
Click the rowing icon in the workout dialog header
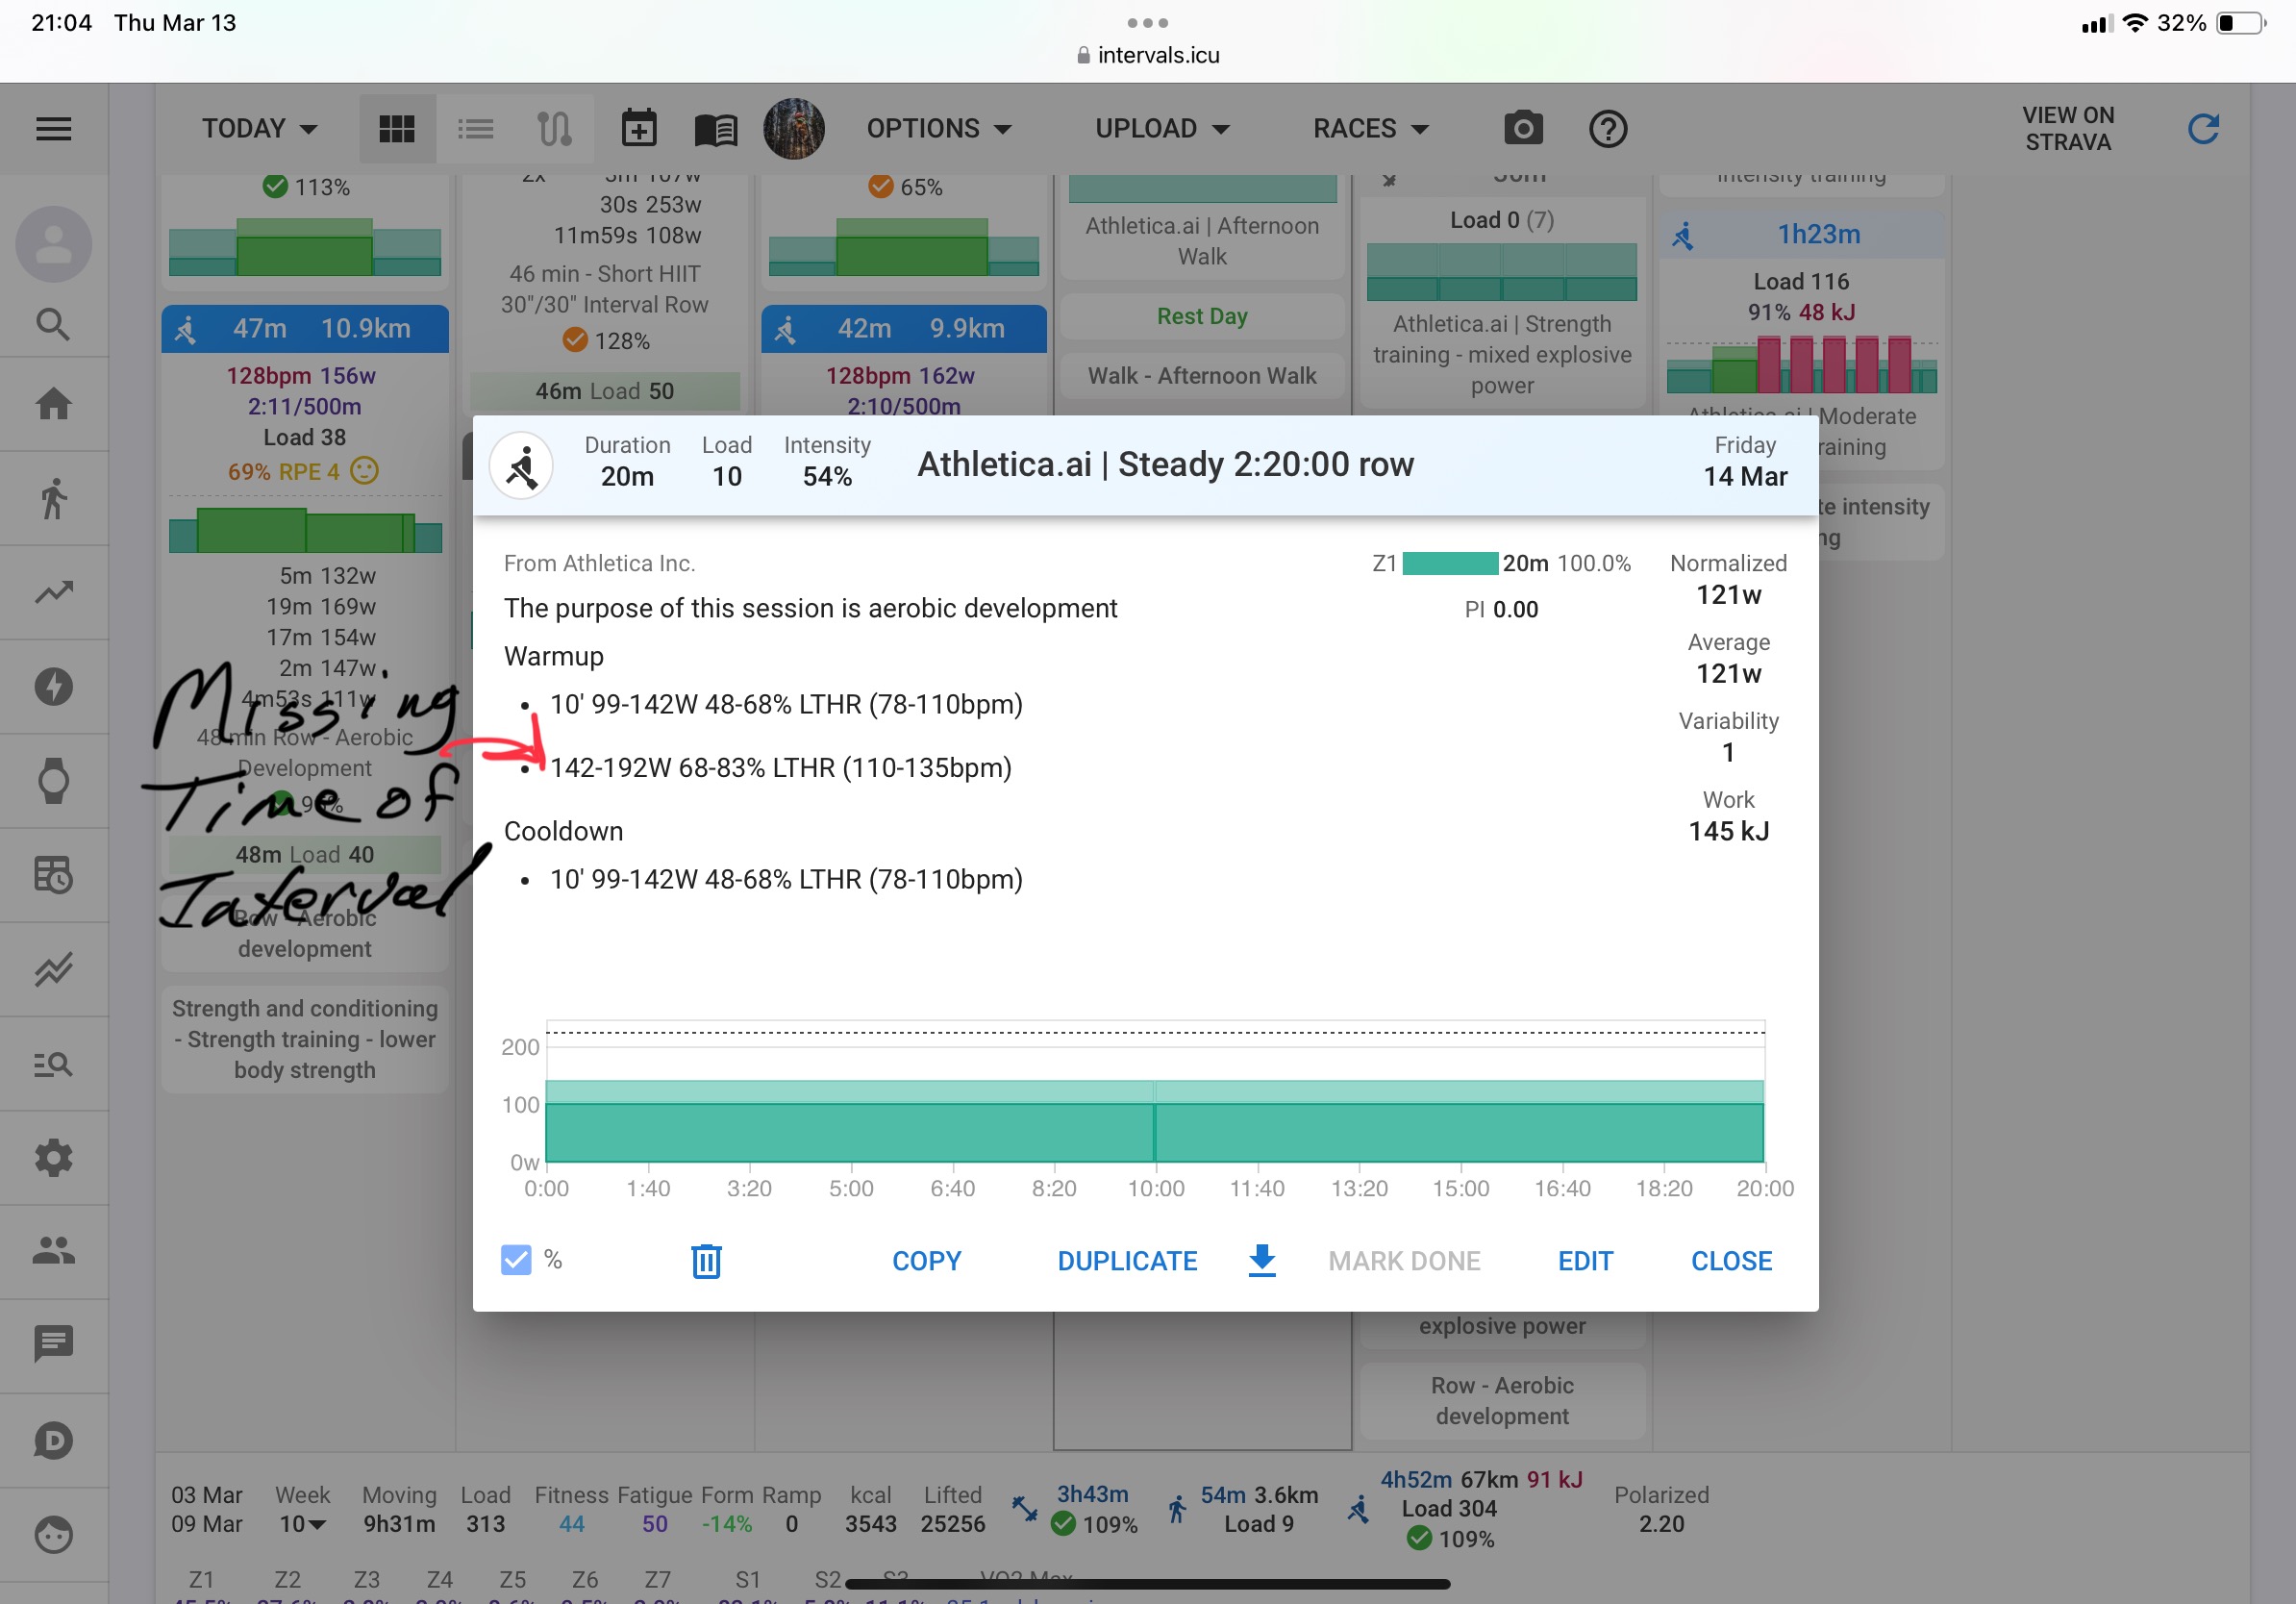521,465
